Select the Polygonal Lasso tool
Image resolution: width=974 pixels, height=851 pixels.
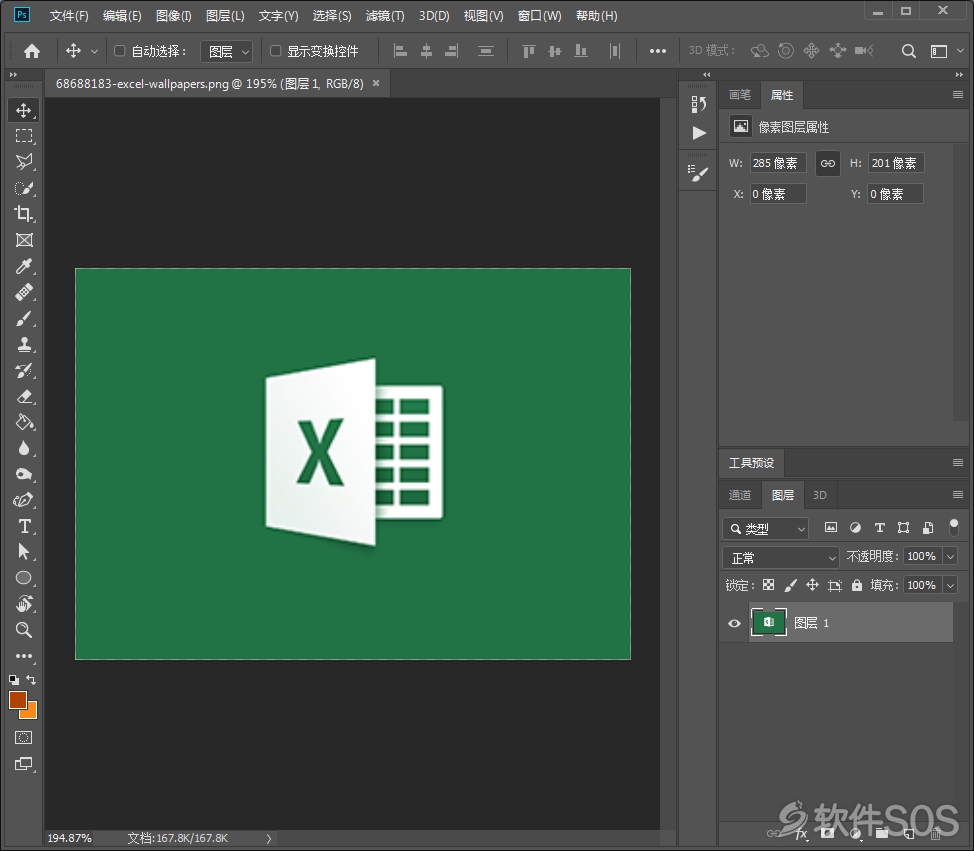point(24,162)
